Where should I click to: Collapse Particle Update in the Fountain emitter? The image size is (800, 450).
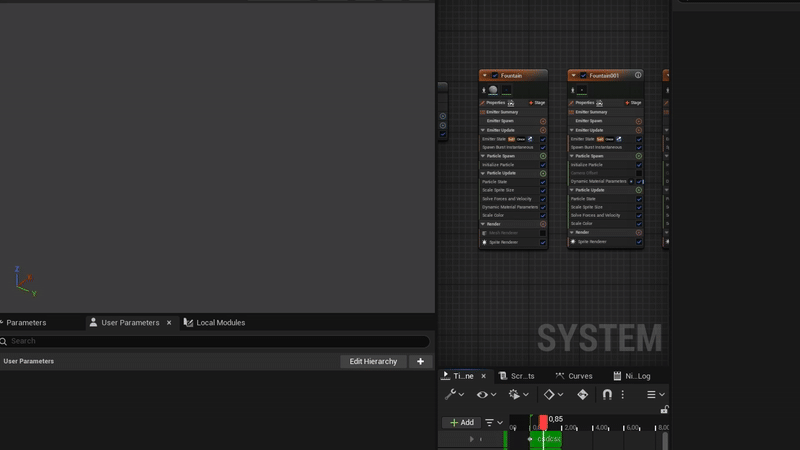tap(483, 173)
